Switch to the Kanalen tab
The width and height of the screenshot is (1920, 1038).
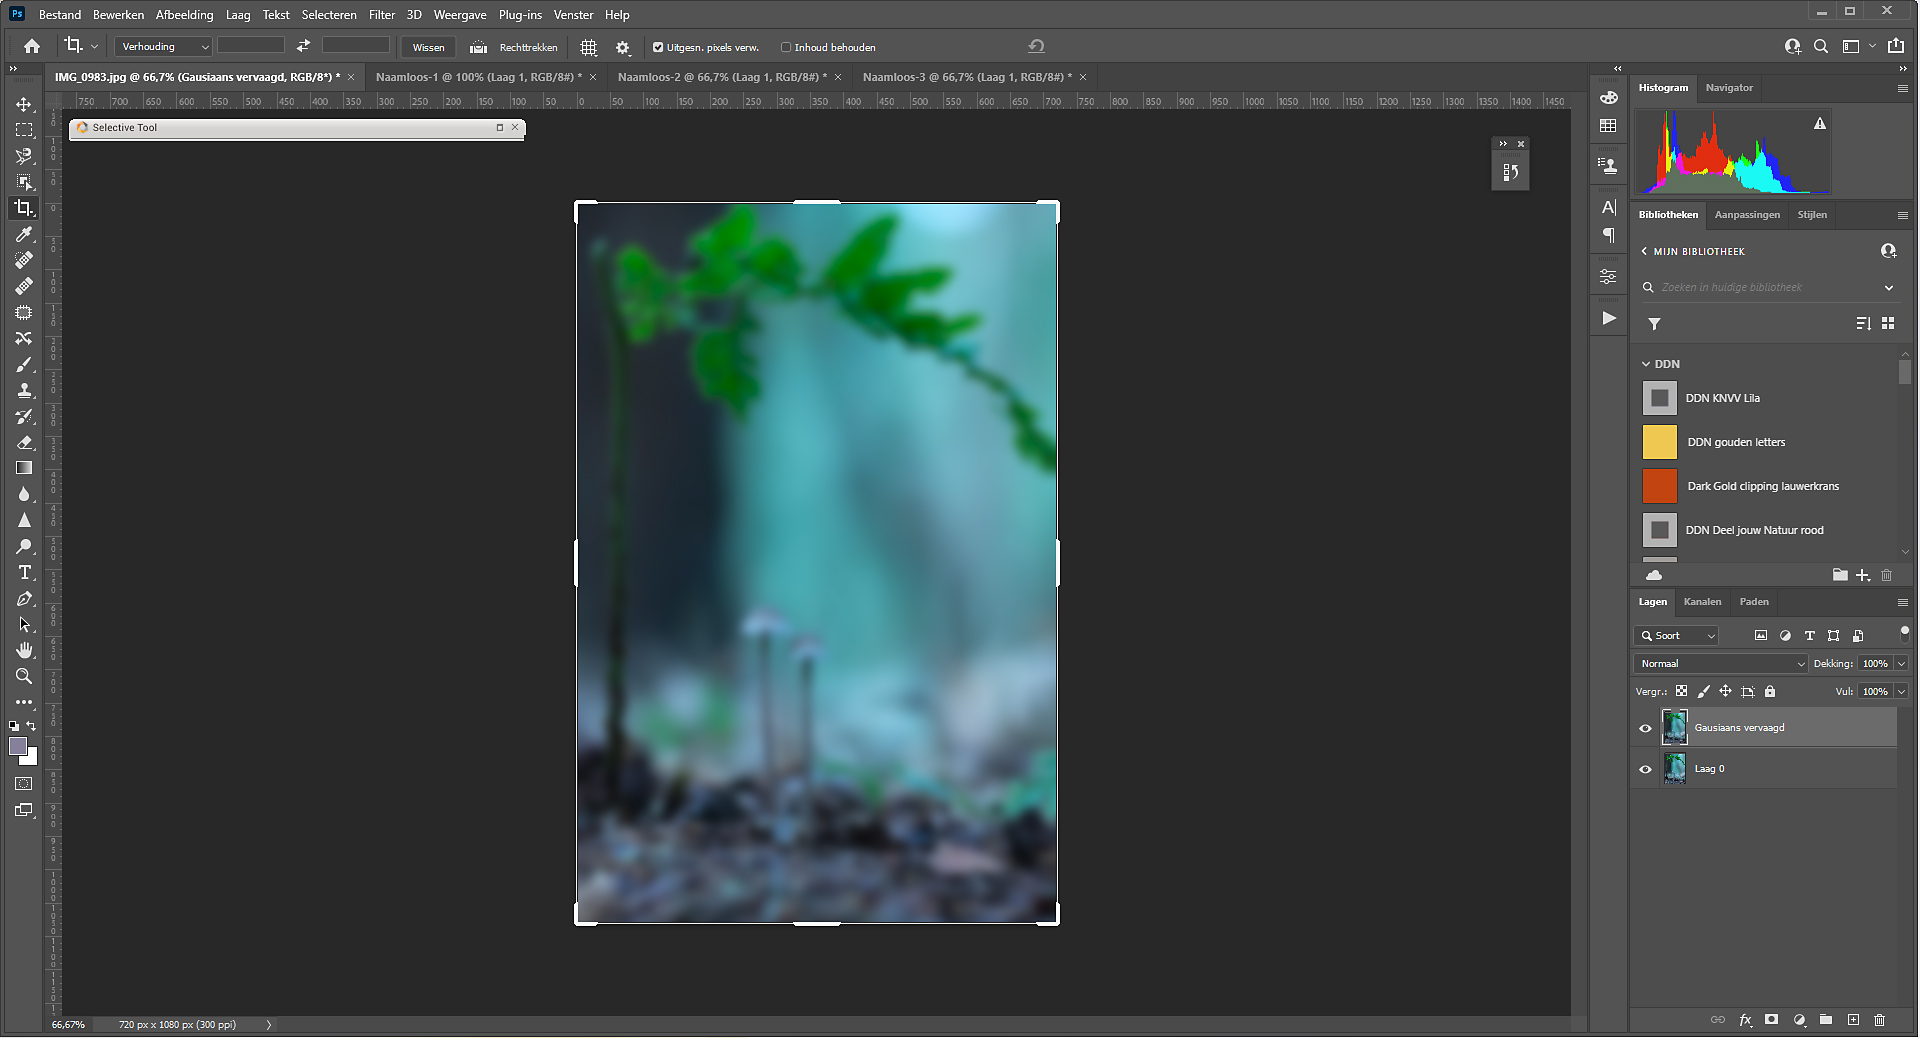click(1702, 602)
